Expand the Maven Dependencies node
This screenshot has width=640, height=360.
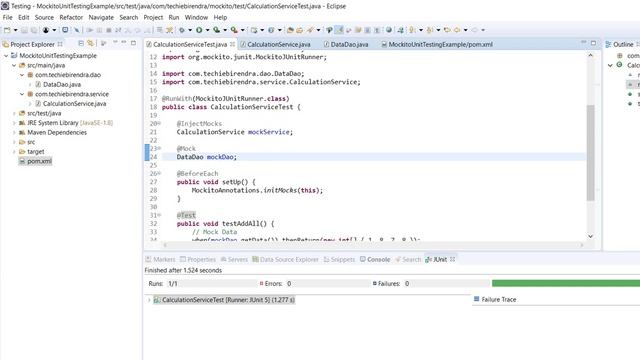[14, 132]
